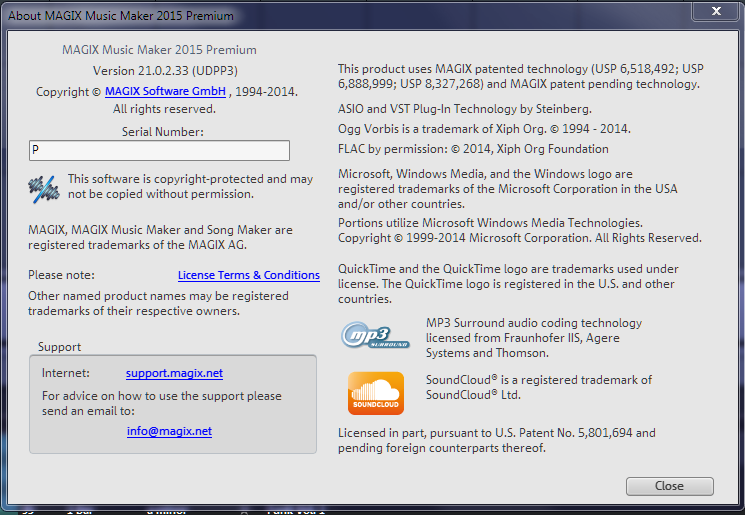This screenshot has height=515, width=745.
Task: Click the info@magix.net email link
Action: pos(169,431)
